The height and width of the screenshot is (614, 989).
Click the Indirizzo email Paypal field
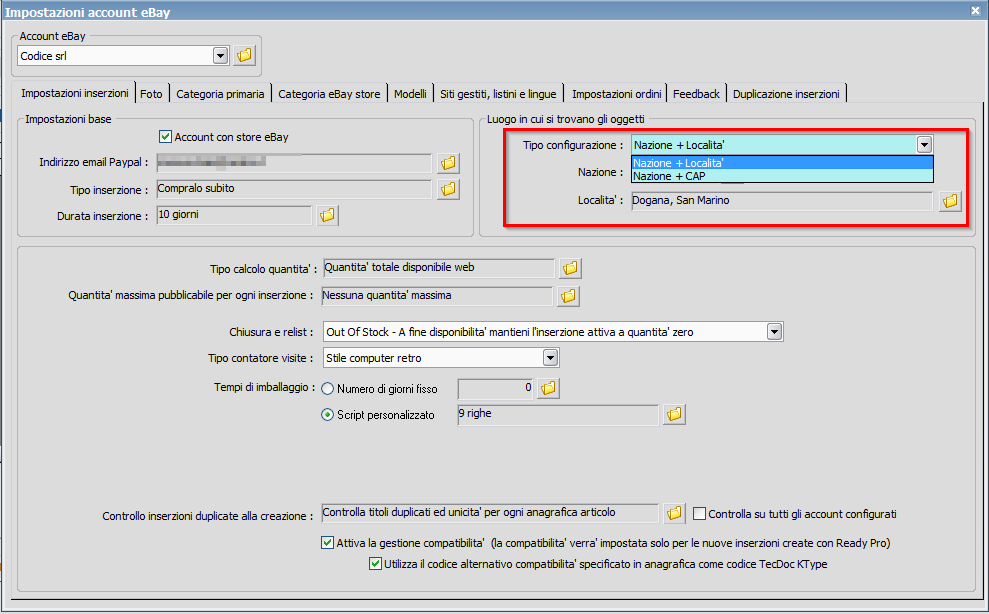(294, 163)
